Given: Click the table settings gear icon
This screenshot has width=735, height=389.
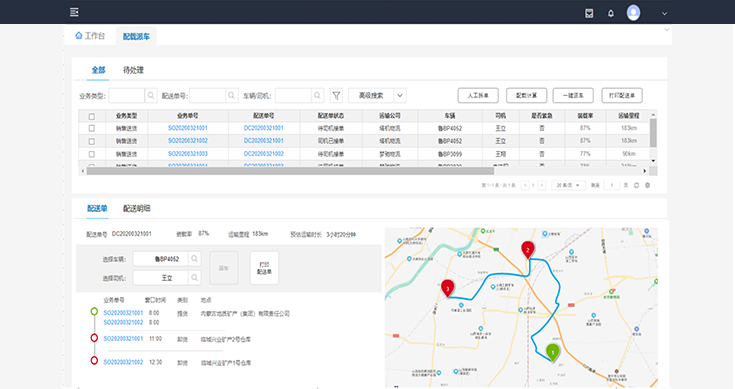Looking at the screenshot, I should tap(648, 186).
